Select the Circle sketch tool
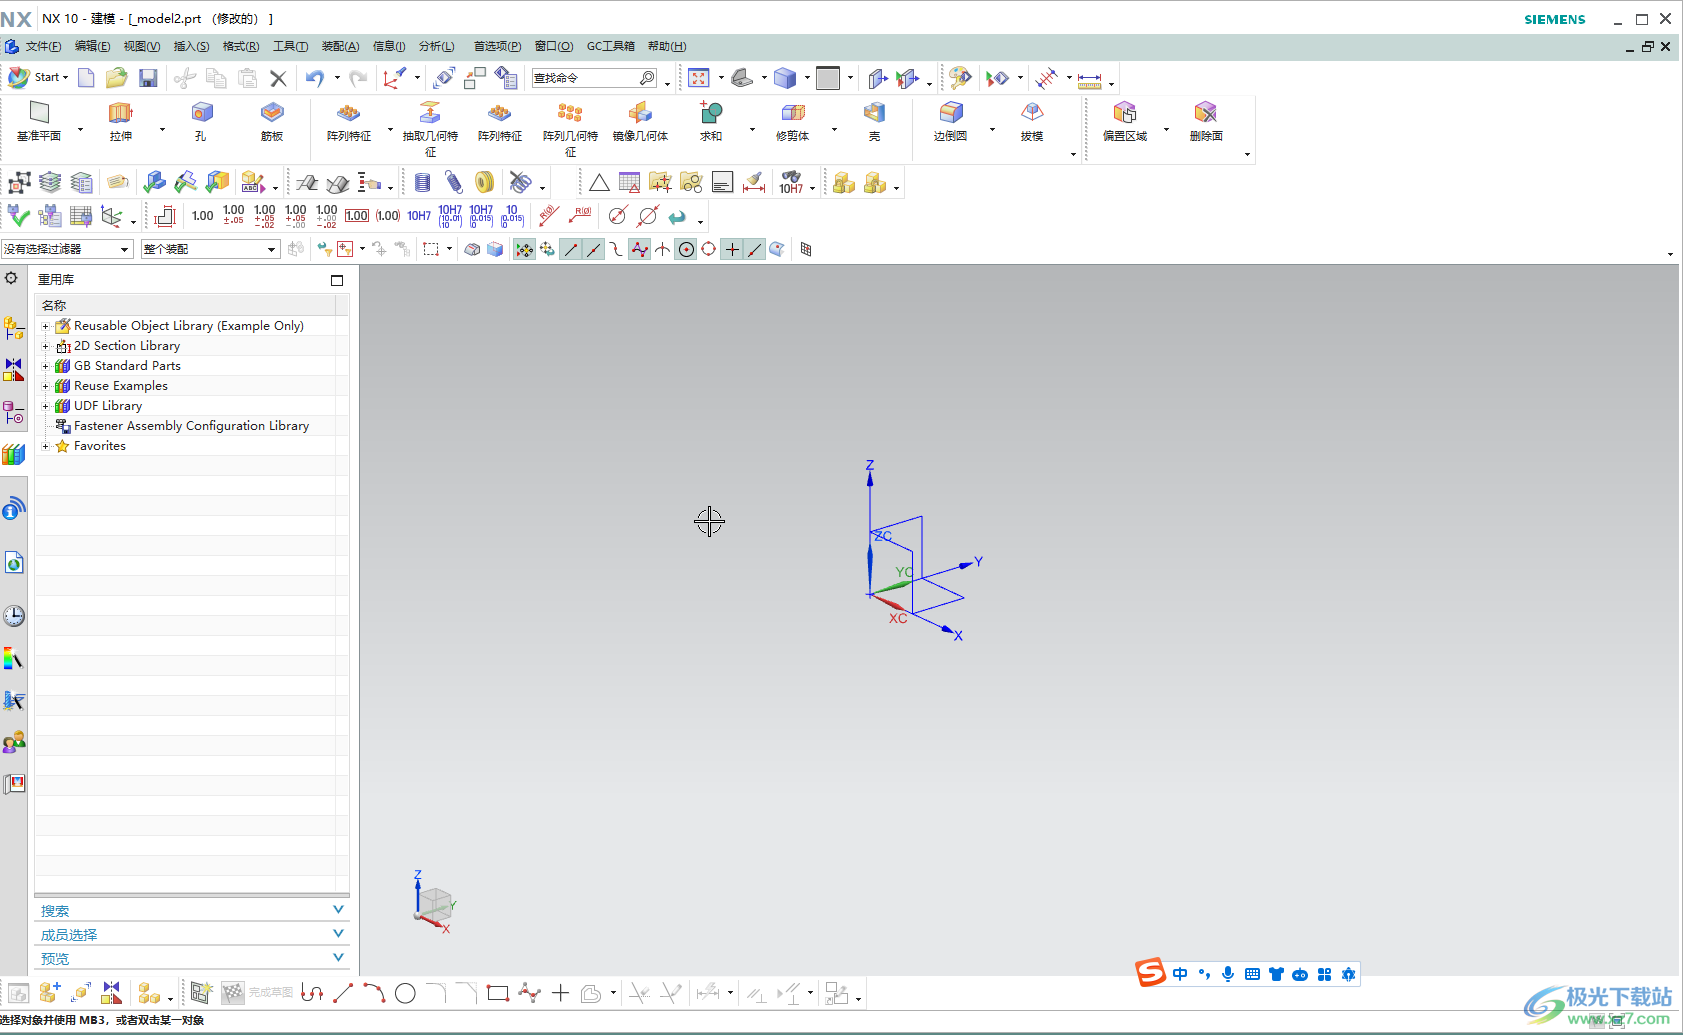The height and width of the screenshot is (1035, 1683). tap(405, 993)
